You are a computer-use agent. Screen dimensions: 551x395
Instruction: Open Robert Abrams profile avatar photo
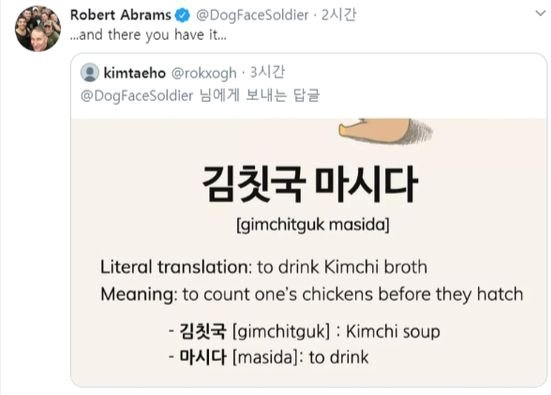pyautogui.click(x=38, y=28)
